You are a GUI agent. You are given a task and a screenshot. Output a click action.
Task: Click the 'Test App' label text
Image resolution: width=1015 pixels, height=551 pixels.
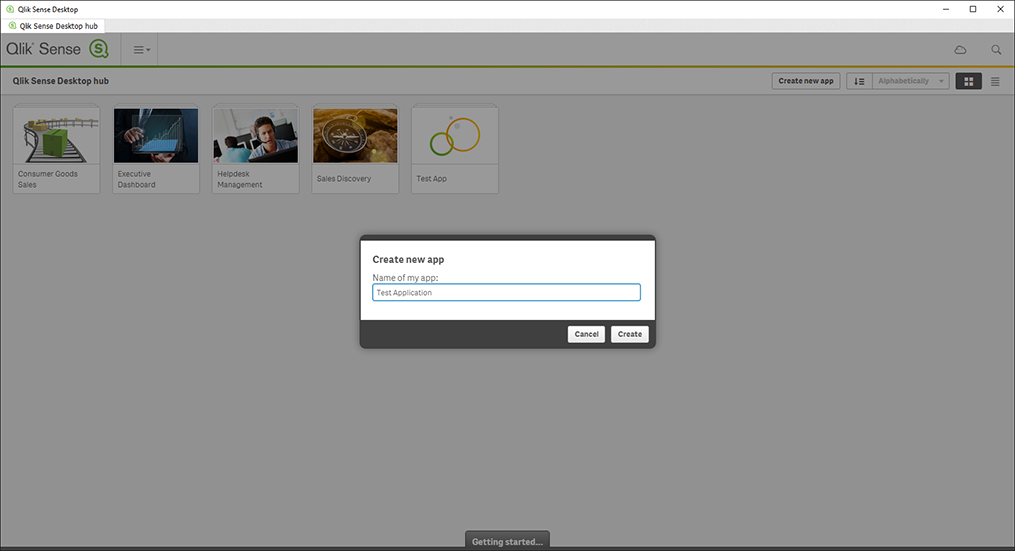coord(431,179)
